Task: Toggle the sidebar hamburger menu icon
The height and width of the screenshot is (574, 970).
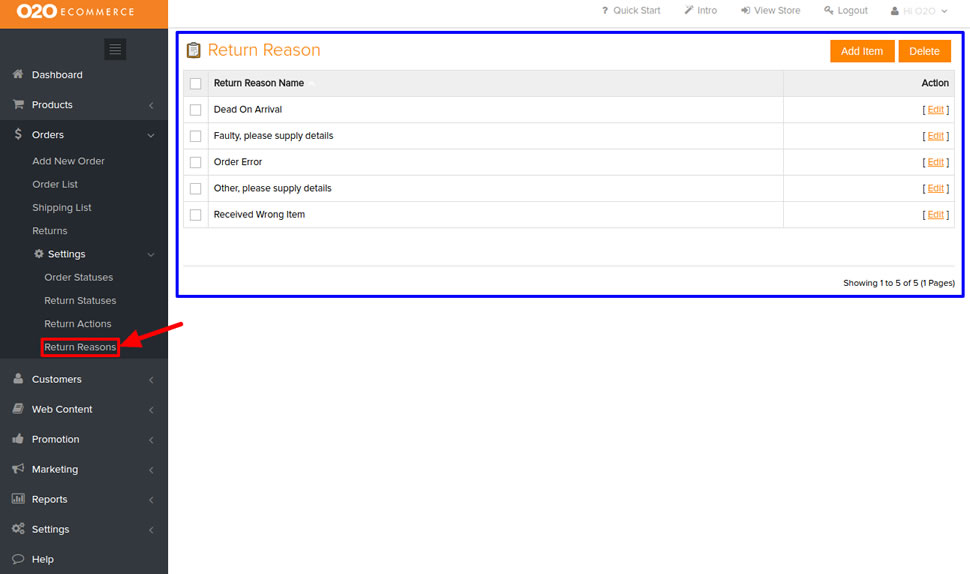Action: point(115,49)
